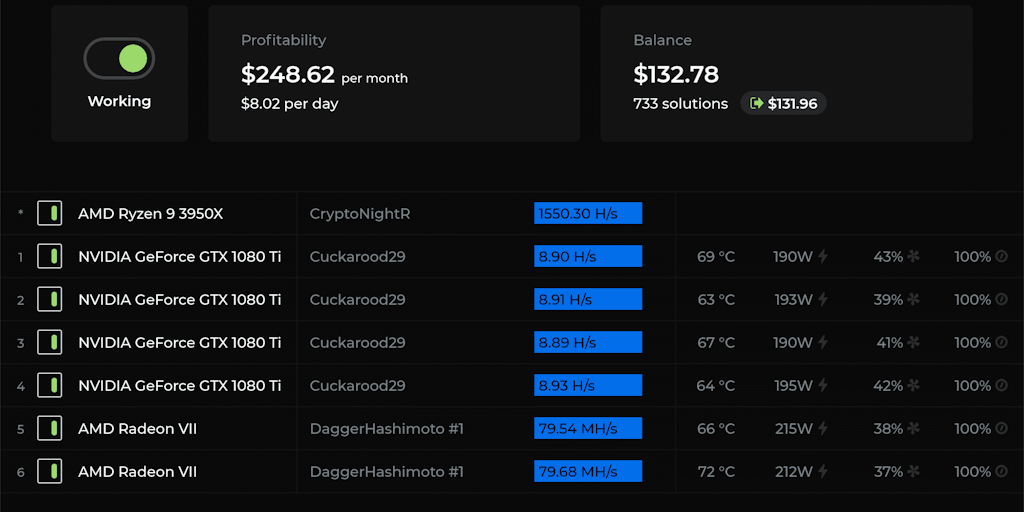Click the fan icon beside 39%
Viewport: 1024px width, 512px height.
point(913,300)
